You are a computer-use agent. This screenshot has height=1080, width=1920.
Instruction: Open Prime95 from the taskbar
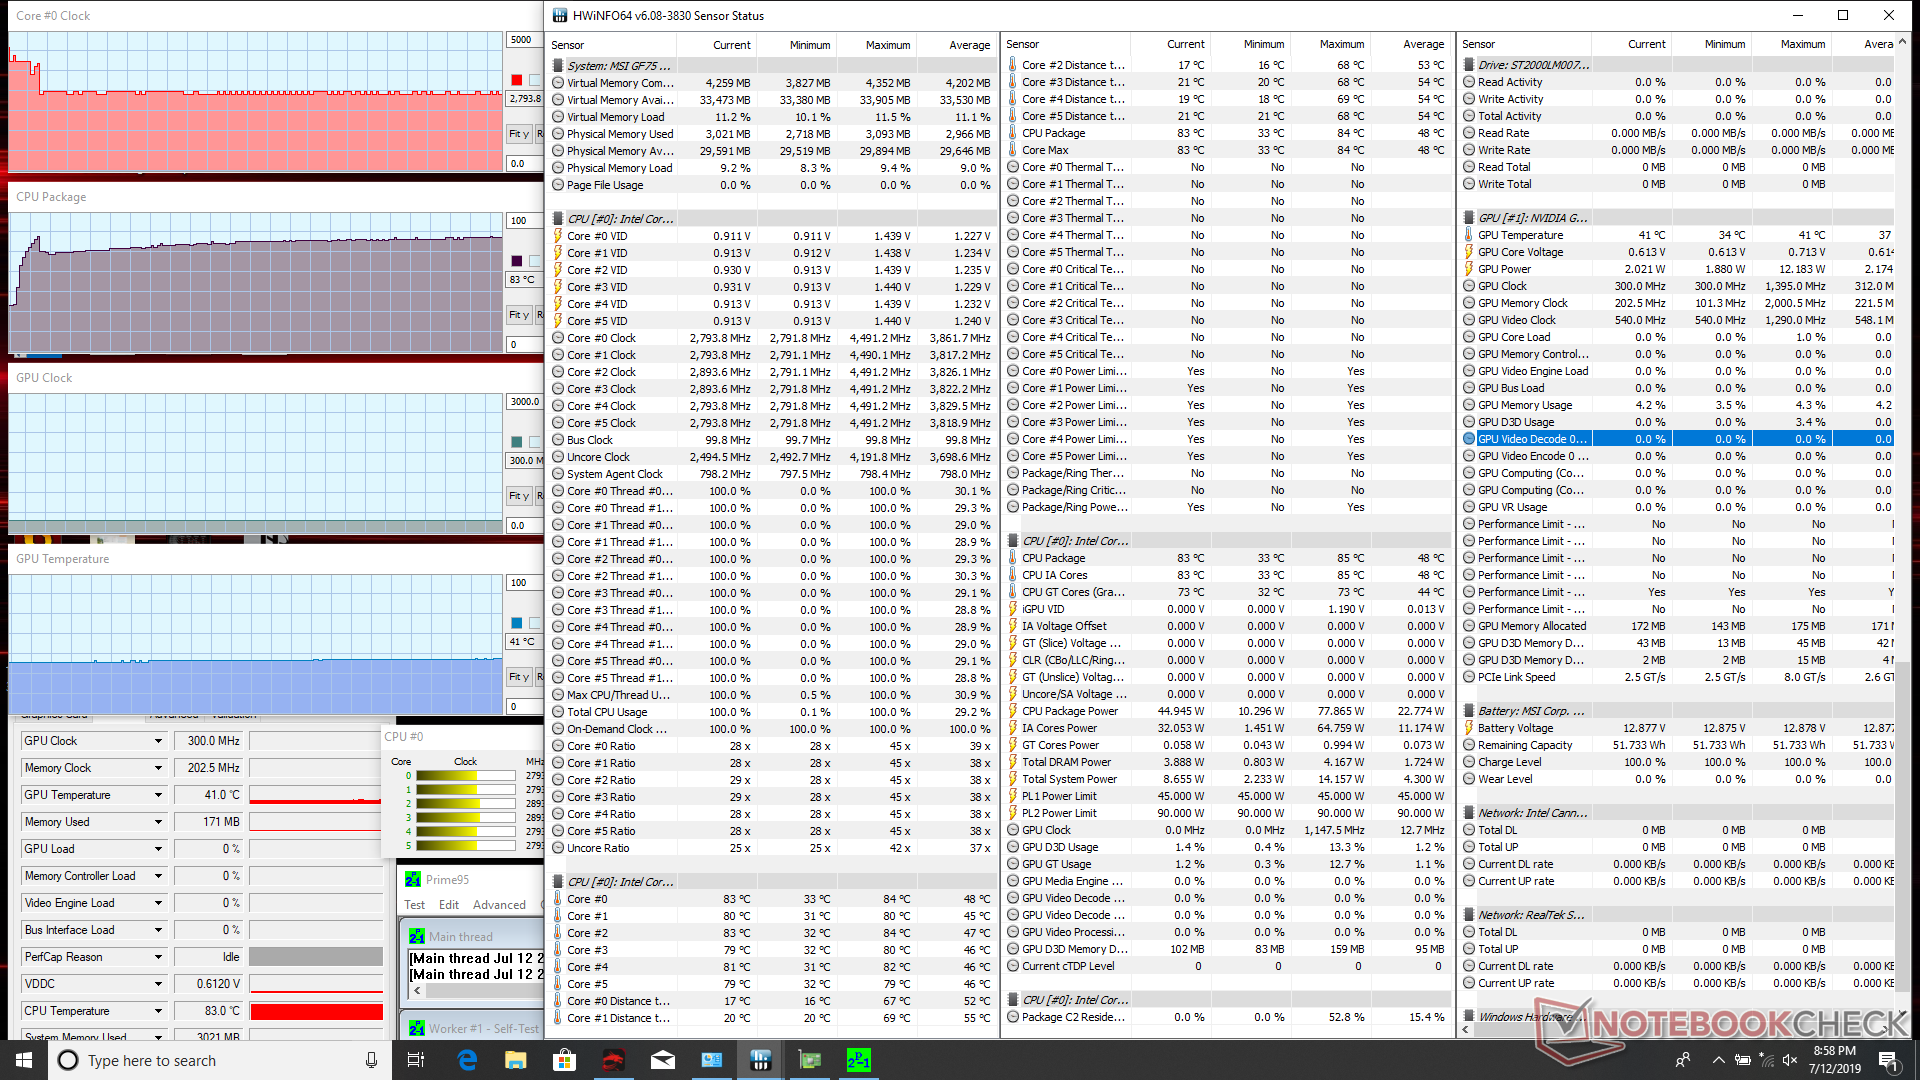[x=858, y=1060]
